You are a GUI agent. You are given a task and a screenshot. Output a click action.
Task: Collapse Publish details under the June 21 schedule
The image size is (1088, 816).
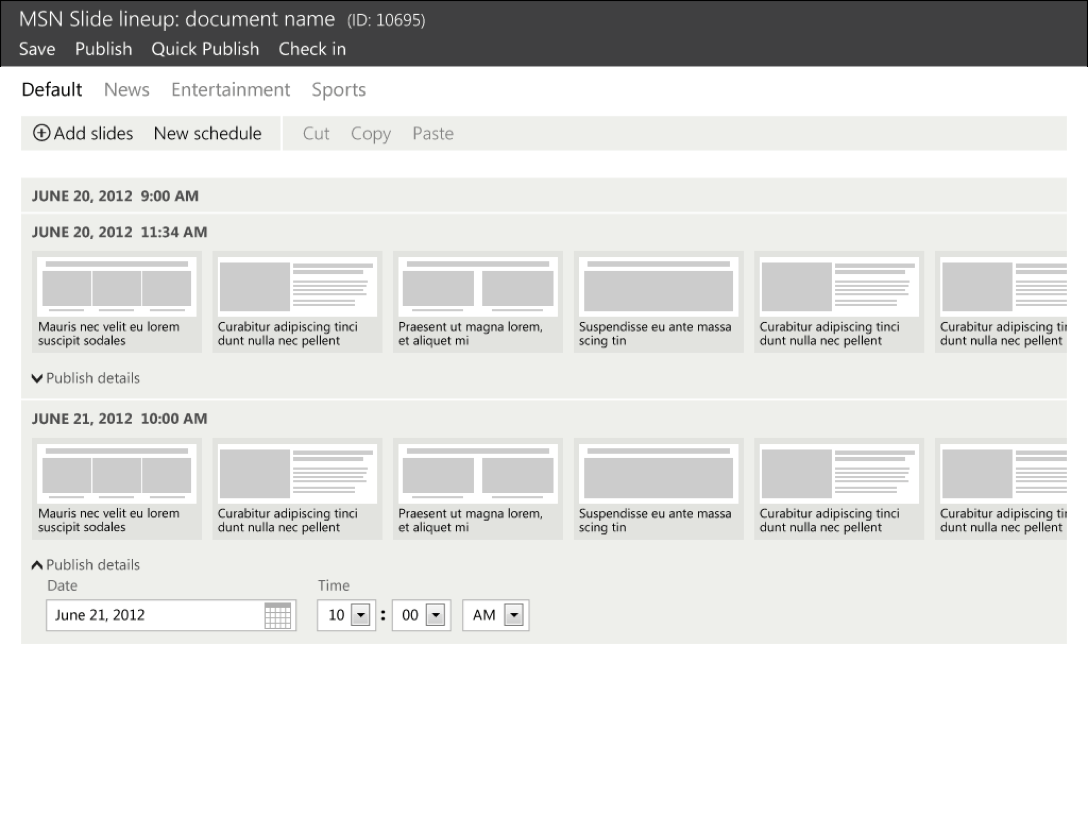pyautogui.click(x=86, y=565)
